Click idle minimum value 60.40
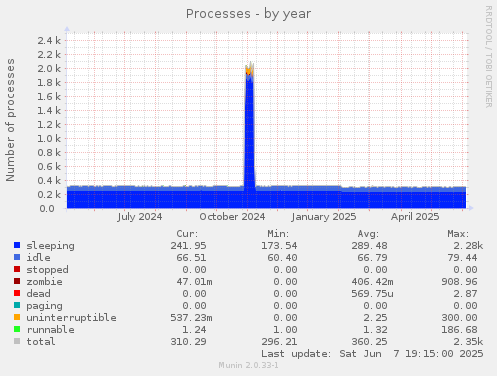This screenshot has height=376, width=497. (282, 258)
